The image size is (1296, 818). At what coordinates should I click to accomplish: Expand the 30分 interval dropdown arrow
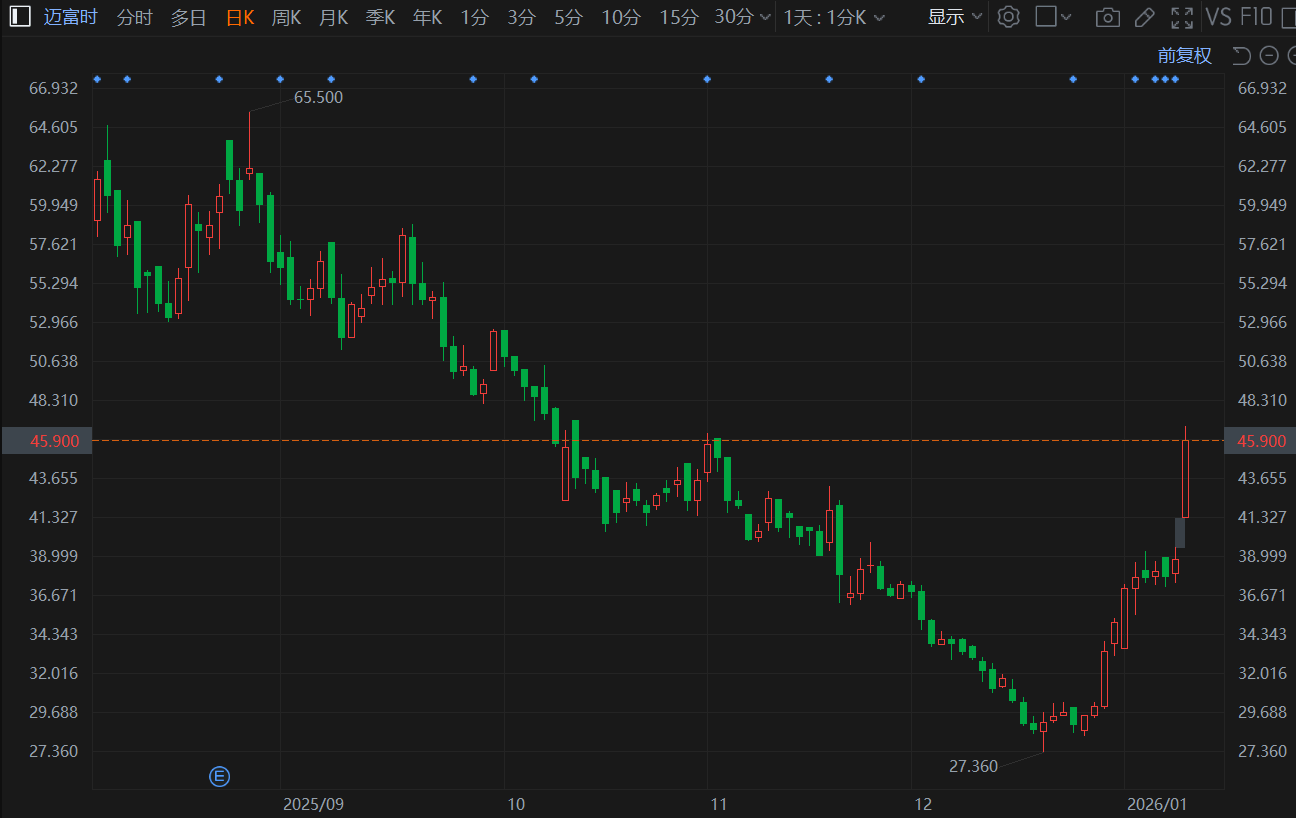(x=765, y=17)
